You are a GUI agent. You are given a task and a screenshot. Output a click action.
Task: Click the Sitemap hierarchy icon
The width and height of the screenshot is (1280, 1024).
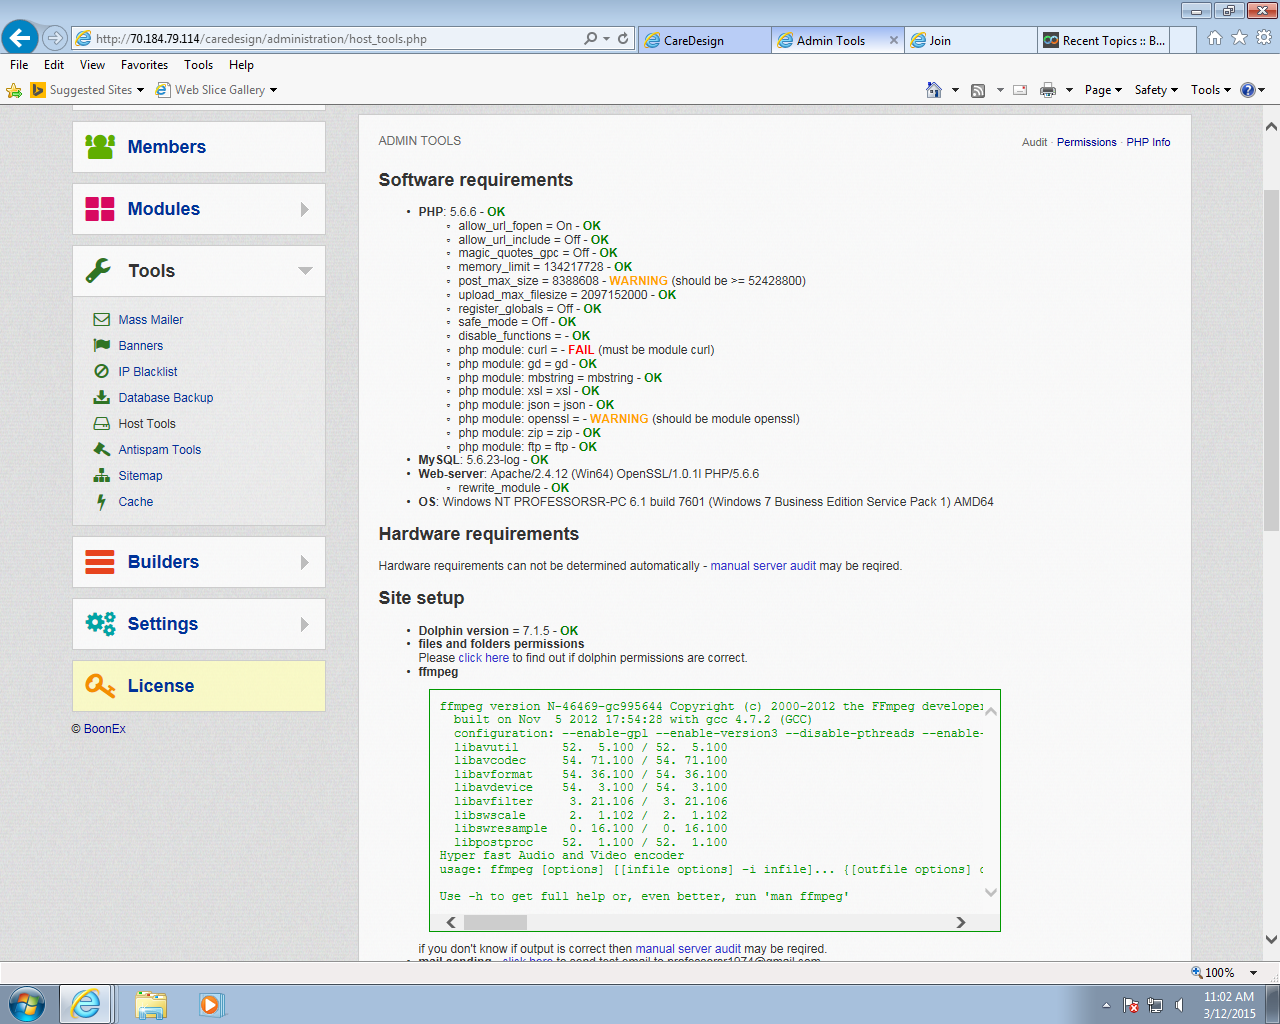pos(101,476)
